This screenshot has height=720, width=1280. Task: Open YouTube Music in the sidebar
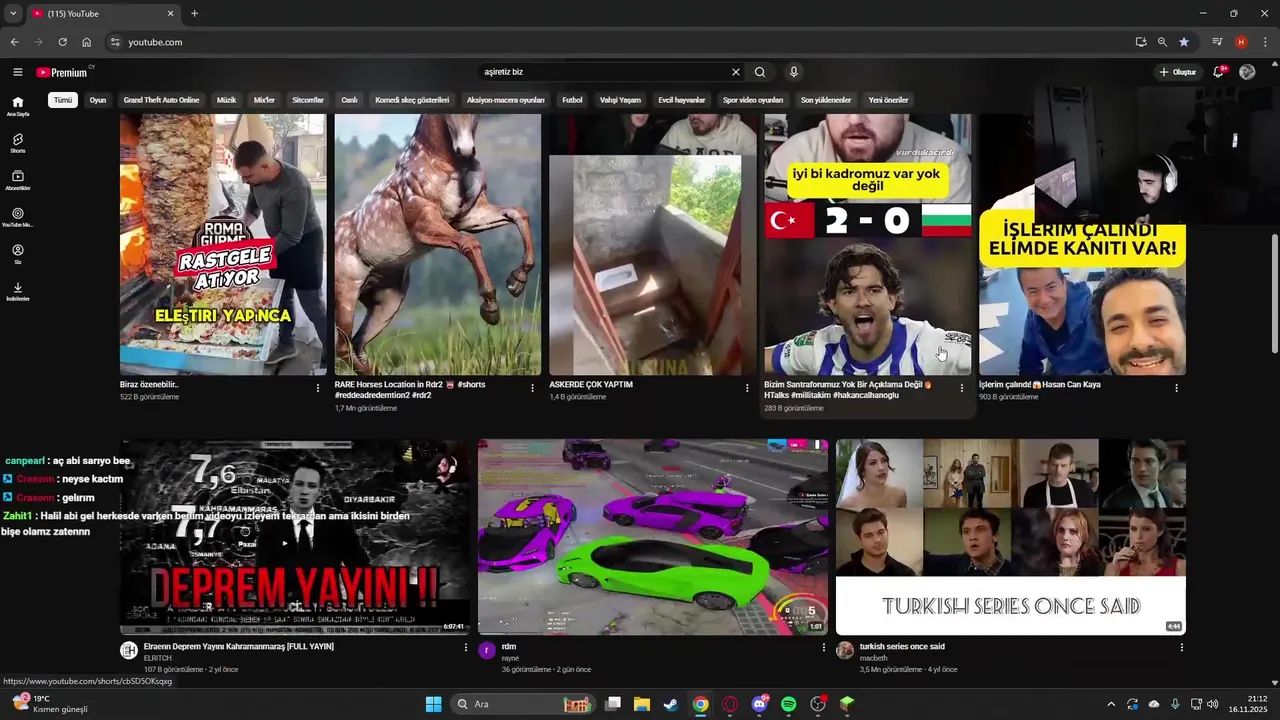tap(17, 217)
